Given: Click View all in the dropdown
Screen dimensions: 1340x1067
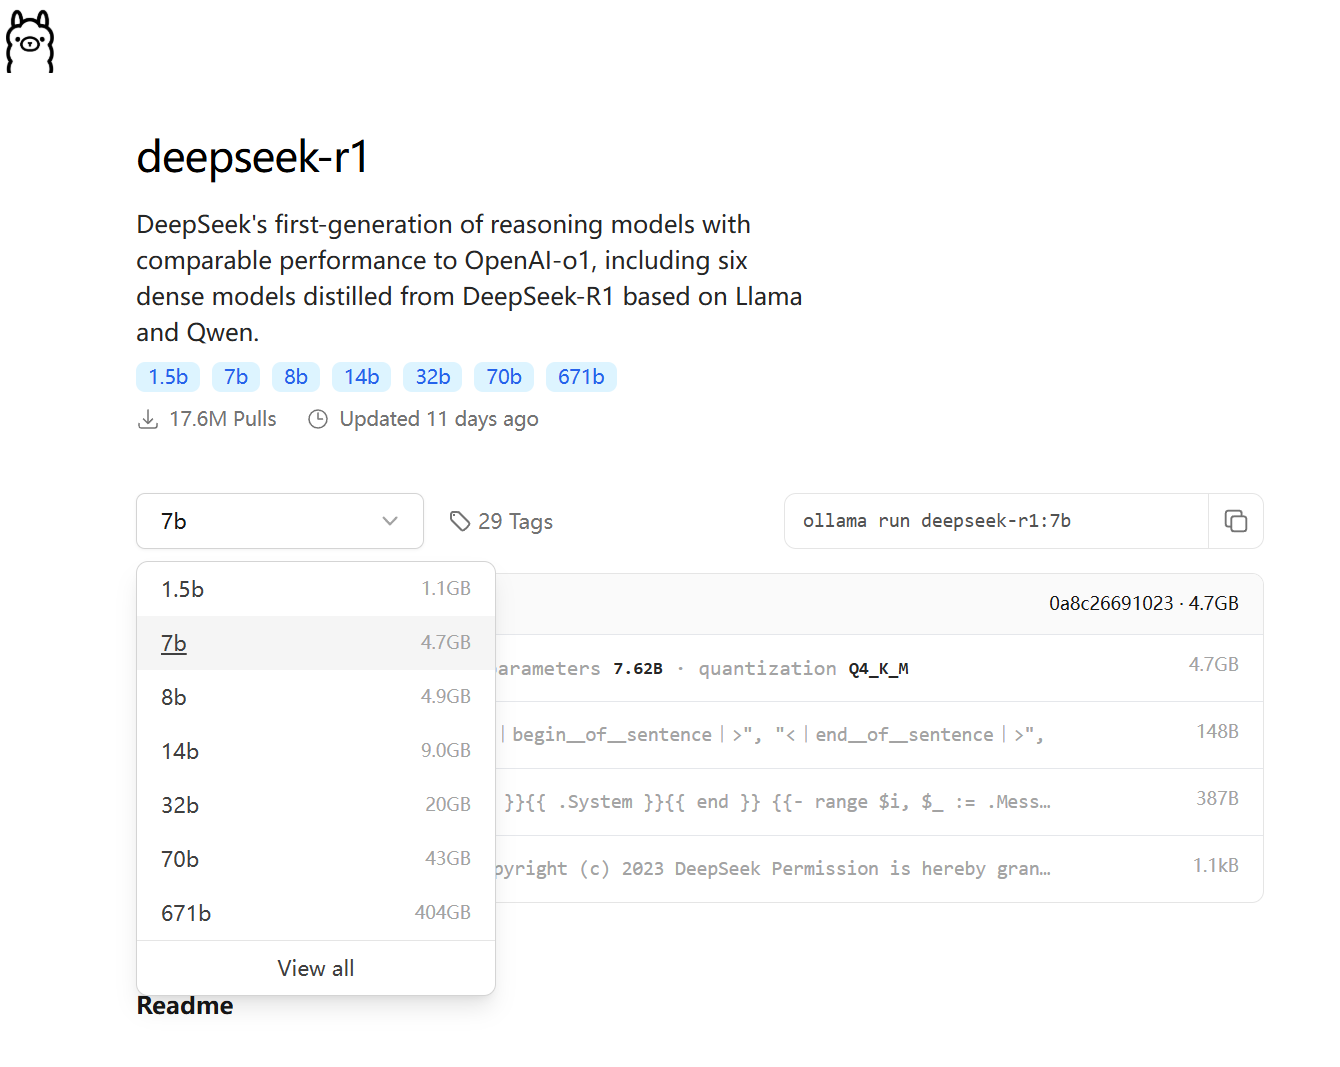Looking at the screenshot, I should [316, 968].
